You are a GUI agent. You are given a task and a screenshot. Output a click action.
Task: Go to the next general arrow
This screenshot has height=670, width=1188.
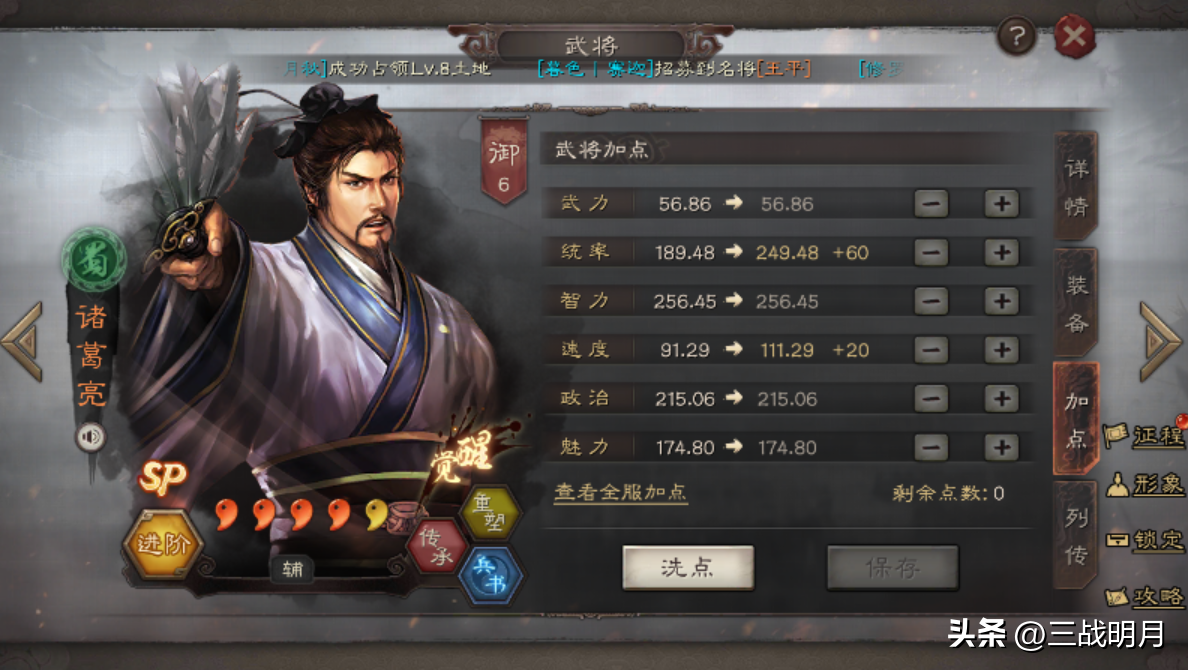1160,341
